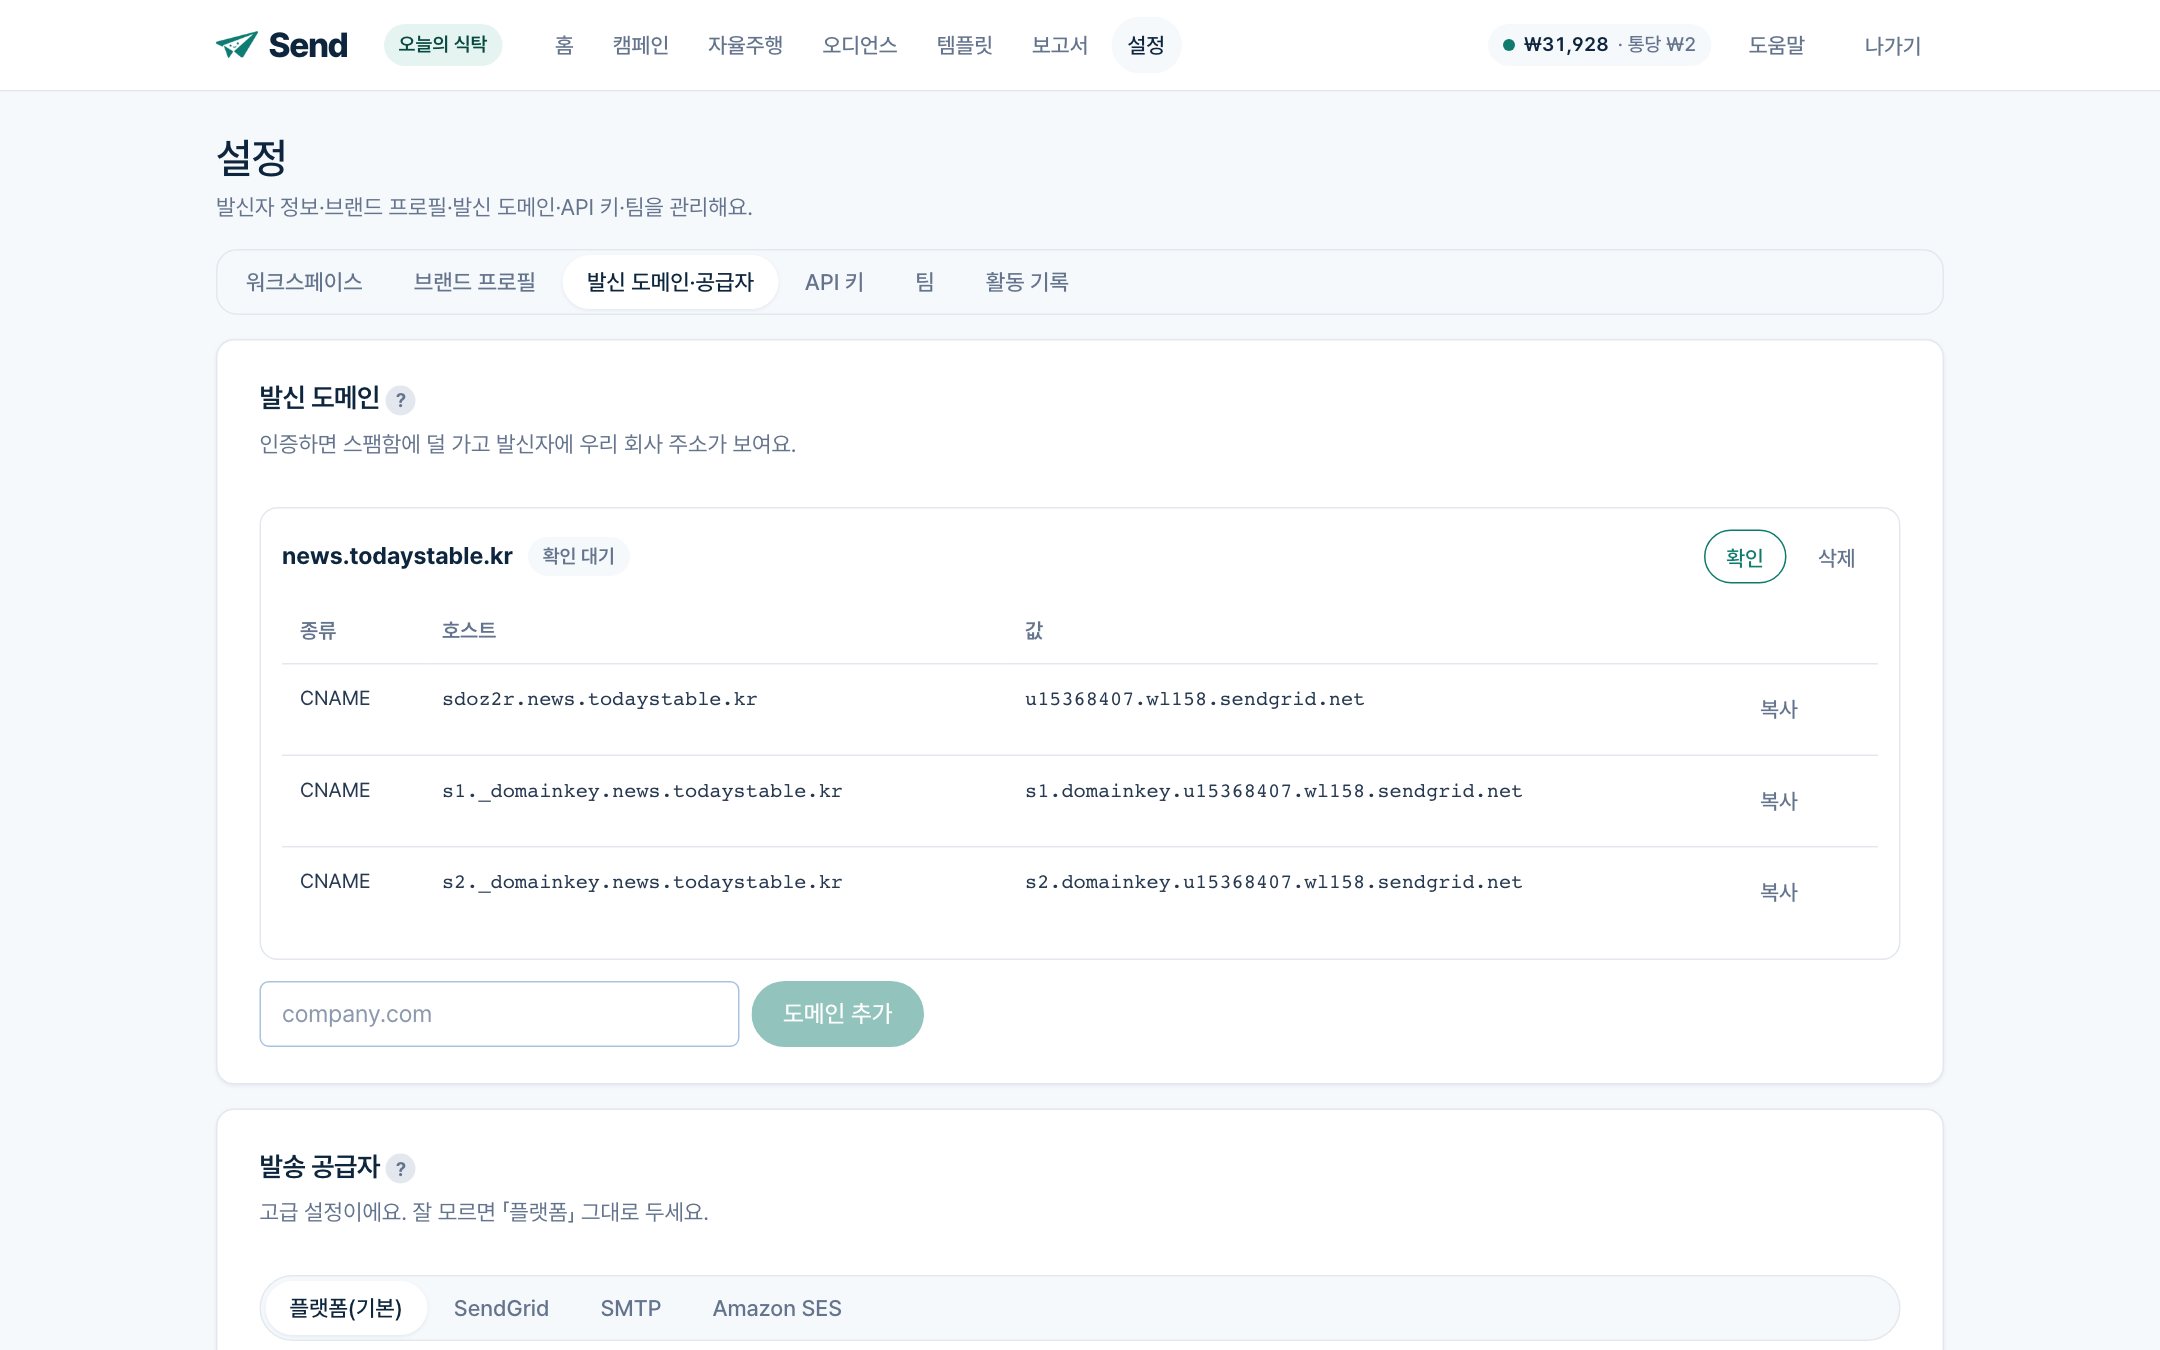The width and height of the screenshot is (2160, 1350).
Task: Select the SendGrid provider option
Action: click(x=501, y=1308)
